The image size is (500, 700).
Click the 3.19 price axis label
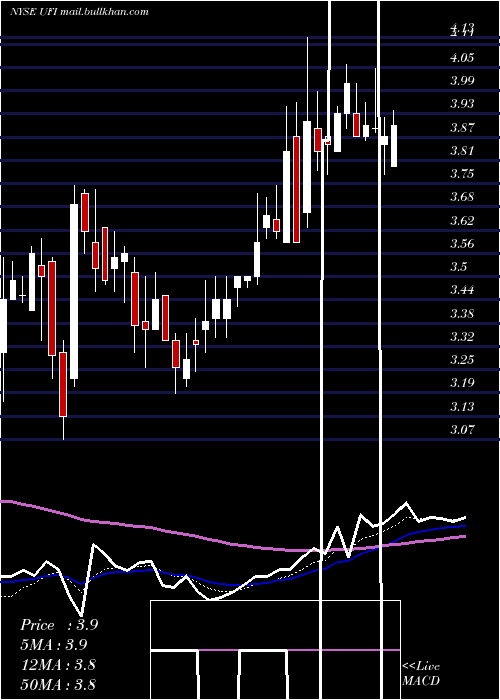462,383
